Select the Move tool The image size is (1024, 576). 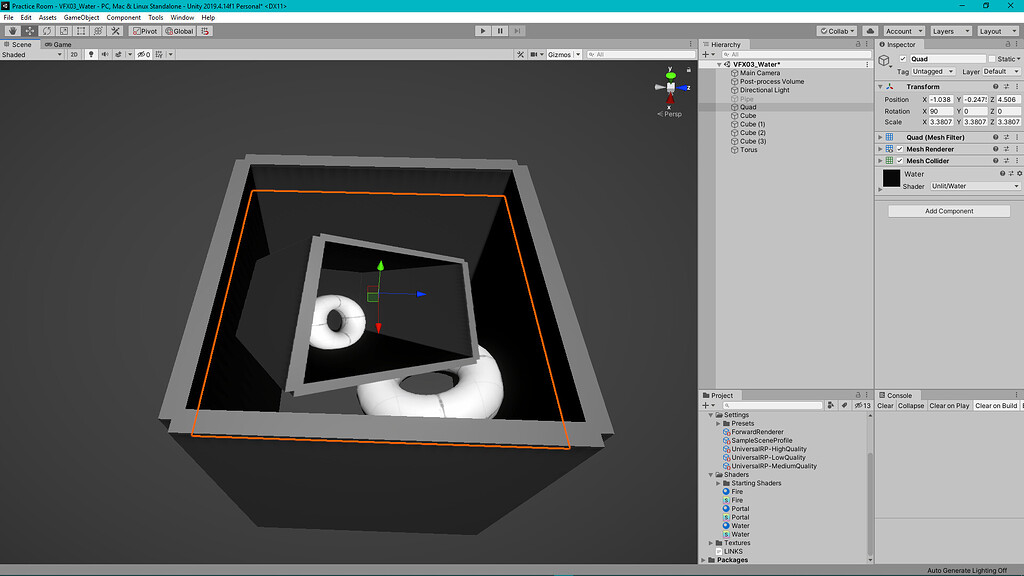coord(28,31)
